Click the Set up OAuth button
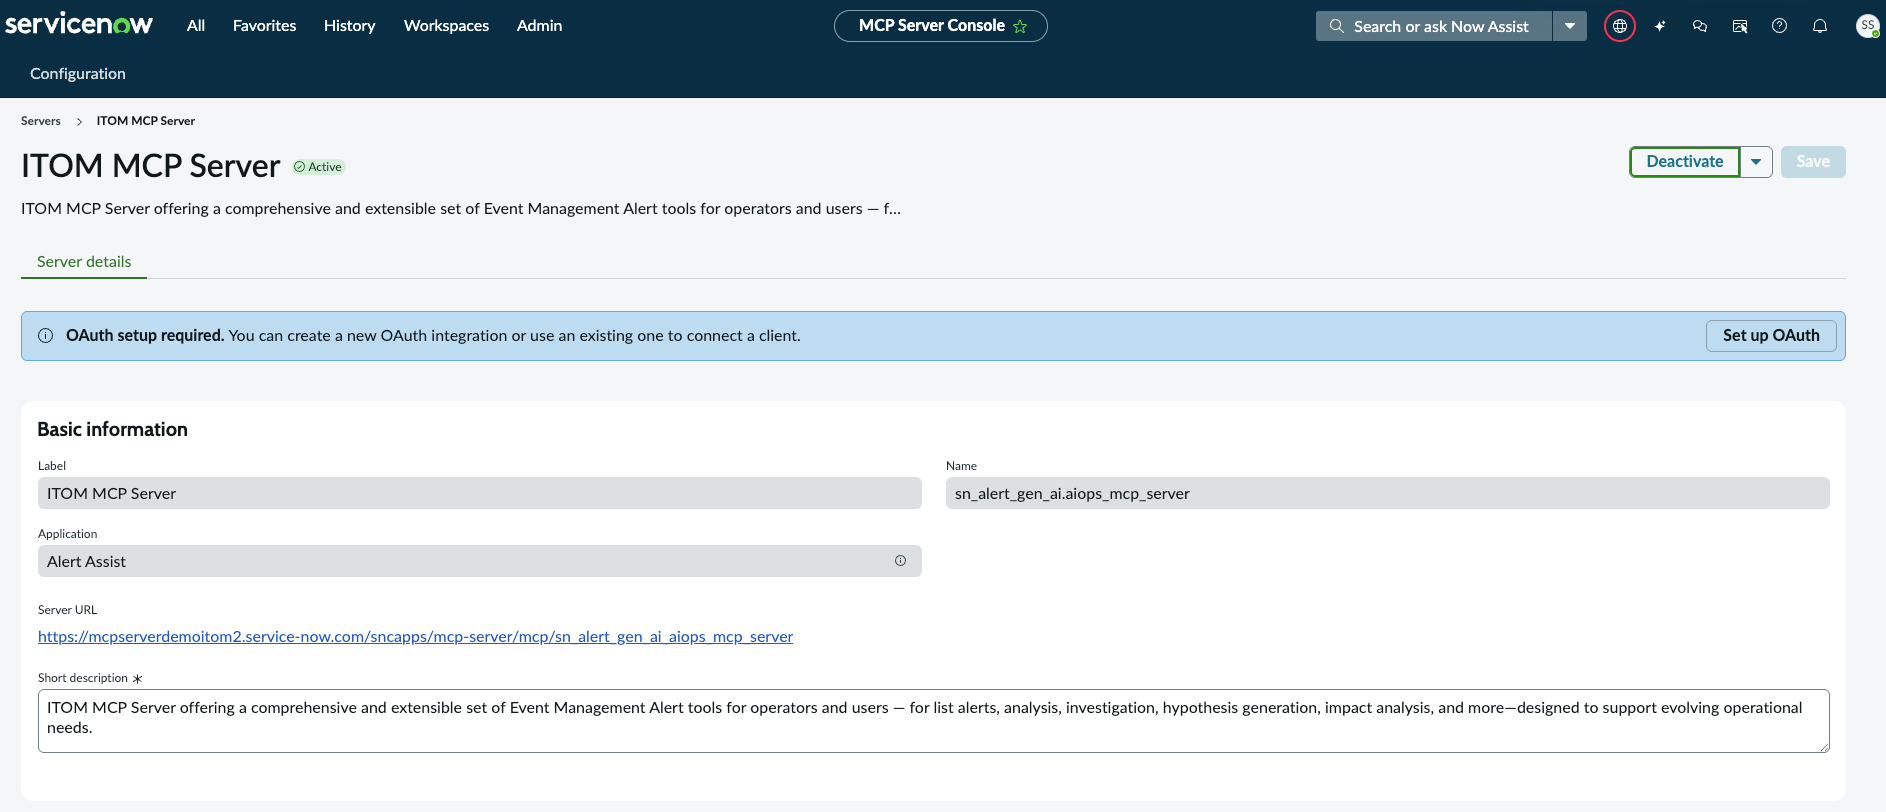Viewport: 1886px width, 812px height. [1771, 336]
